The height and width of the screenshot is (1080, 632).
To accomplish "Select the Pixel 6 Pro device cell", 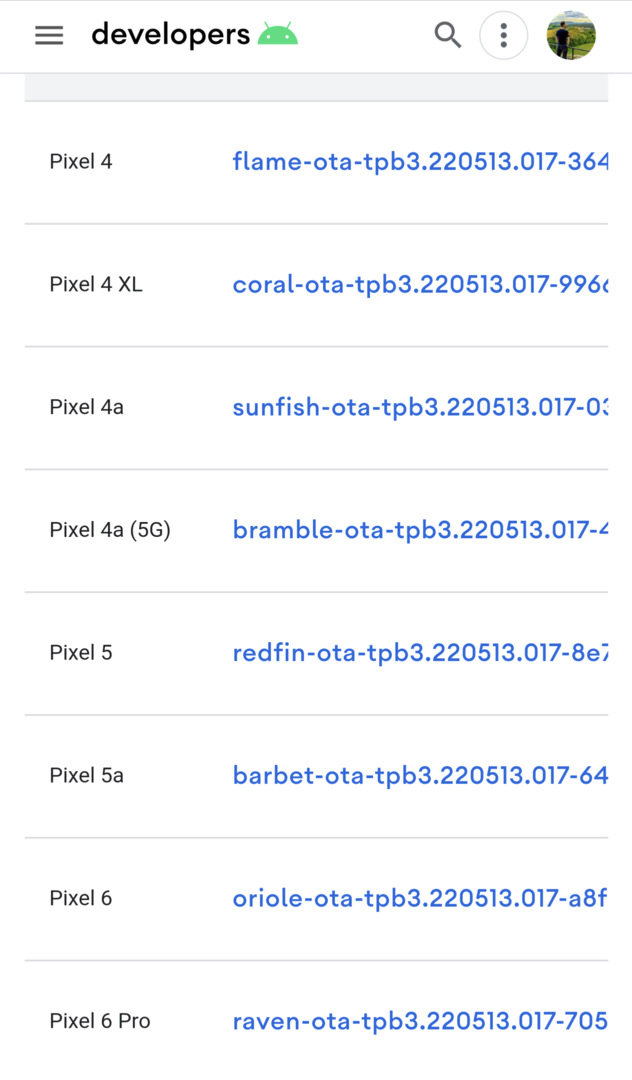I will tap(100, 1021).
